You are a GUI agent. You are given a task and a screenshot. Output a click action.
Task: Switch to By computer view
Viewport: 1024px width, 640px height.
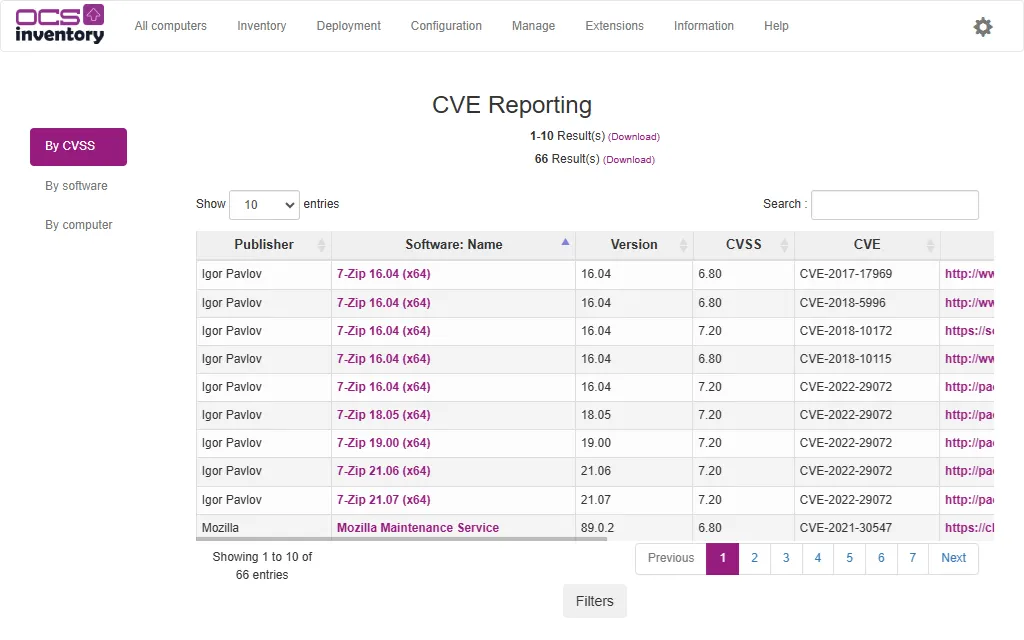coord(78,225)
